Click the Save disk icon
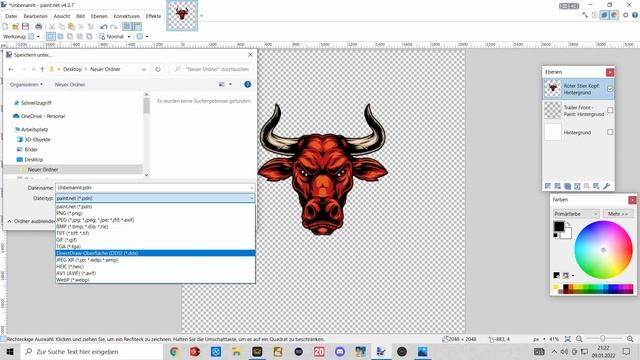640x360 pixels. 25,27
